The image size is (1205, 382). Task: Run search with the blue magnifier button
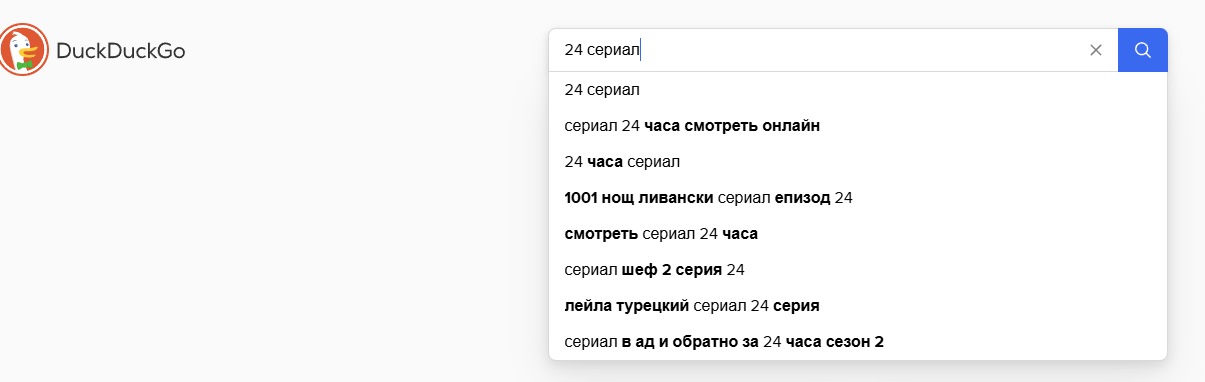[x=1142, y=50]
